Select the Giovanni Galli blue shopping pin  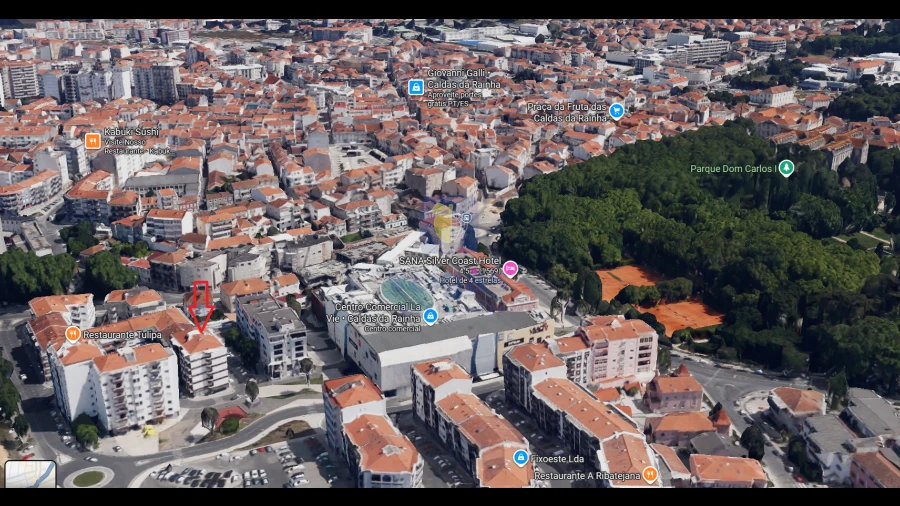coord(415,88)
